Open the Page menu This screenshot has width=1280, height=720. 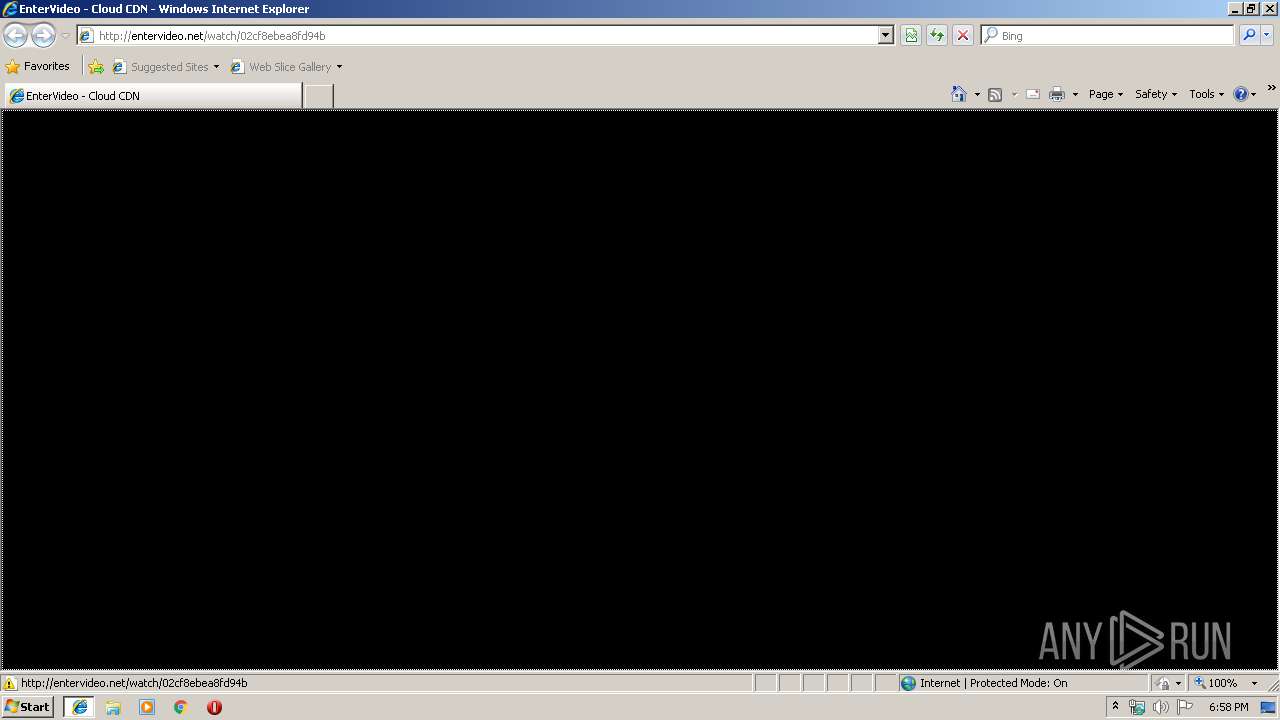click(1106, 94)
